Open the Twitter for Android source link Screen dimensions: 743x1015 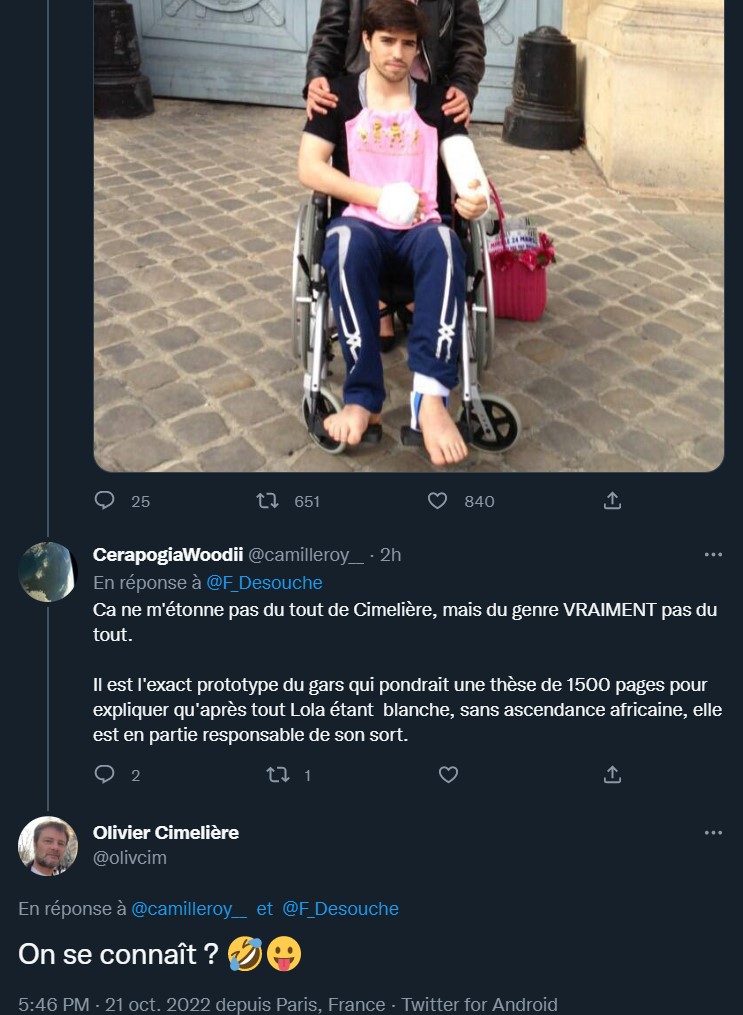point(480,1004)
